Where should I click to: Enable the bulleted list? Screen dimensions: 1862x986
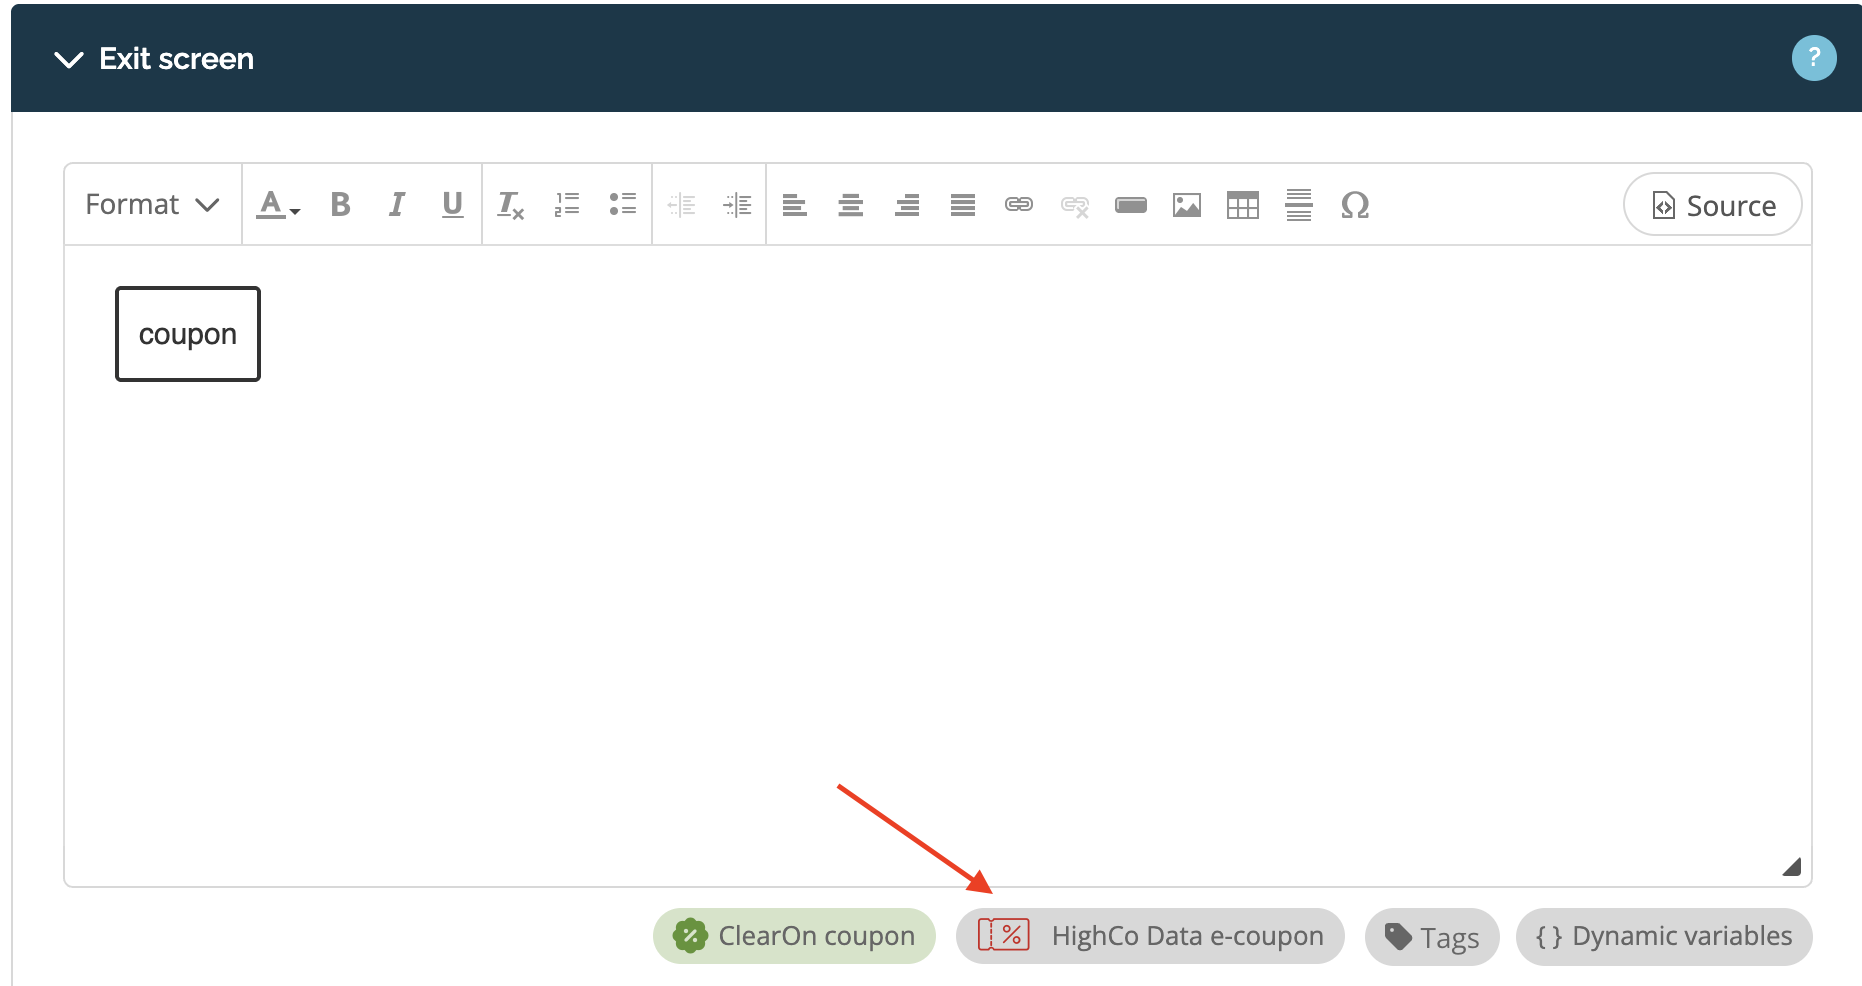pyautogui.click(x=622, y=204)
